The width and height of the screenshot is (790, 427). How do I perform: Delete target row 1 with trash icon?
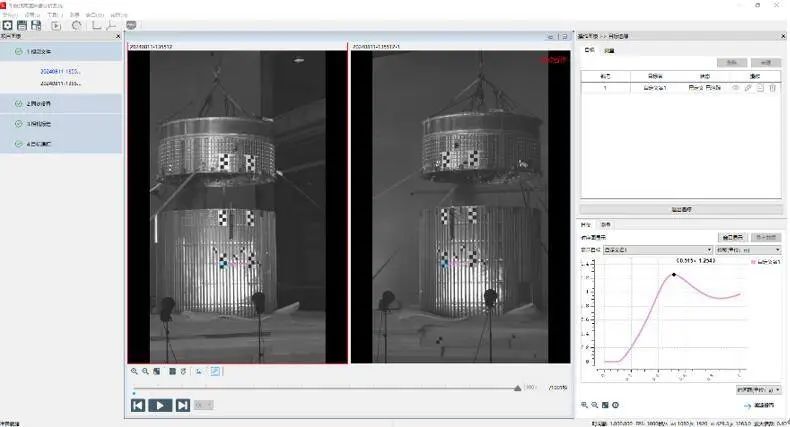(x=772, y=88)
